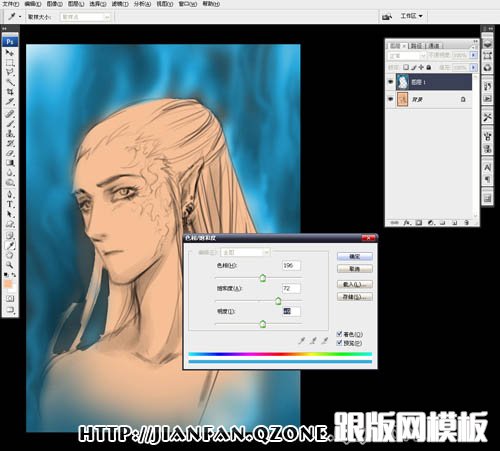
Task: Click the 载入(L)... load button
Action: click(x=355, y=284)
